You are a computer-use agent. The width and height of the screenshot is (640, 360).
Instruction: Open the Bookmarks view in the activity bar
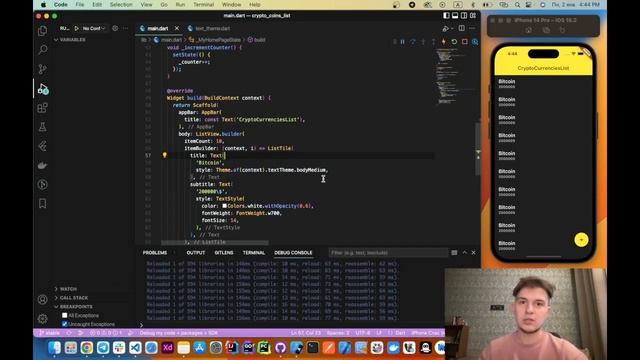(x=42, y=203)
